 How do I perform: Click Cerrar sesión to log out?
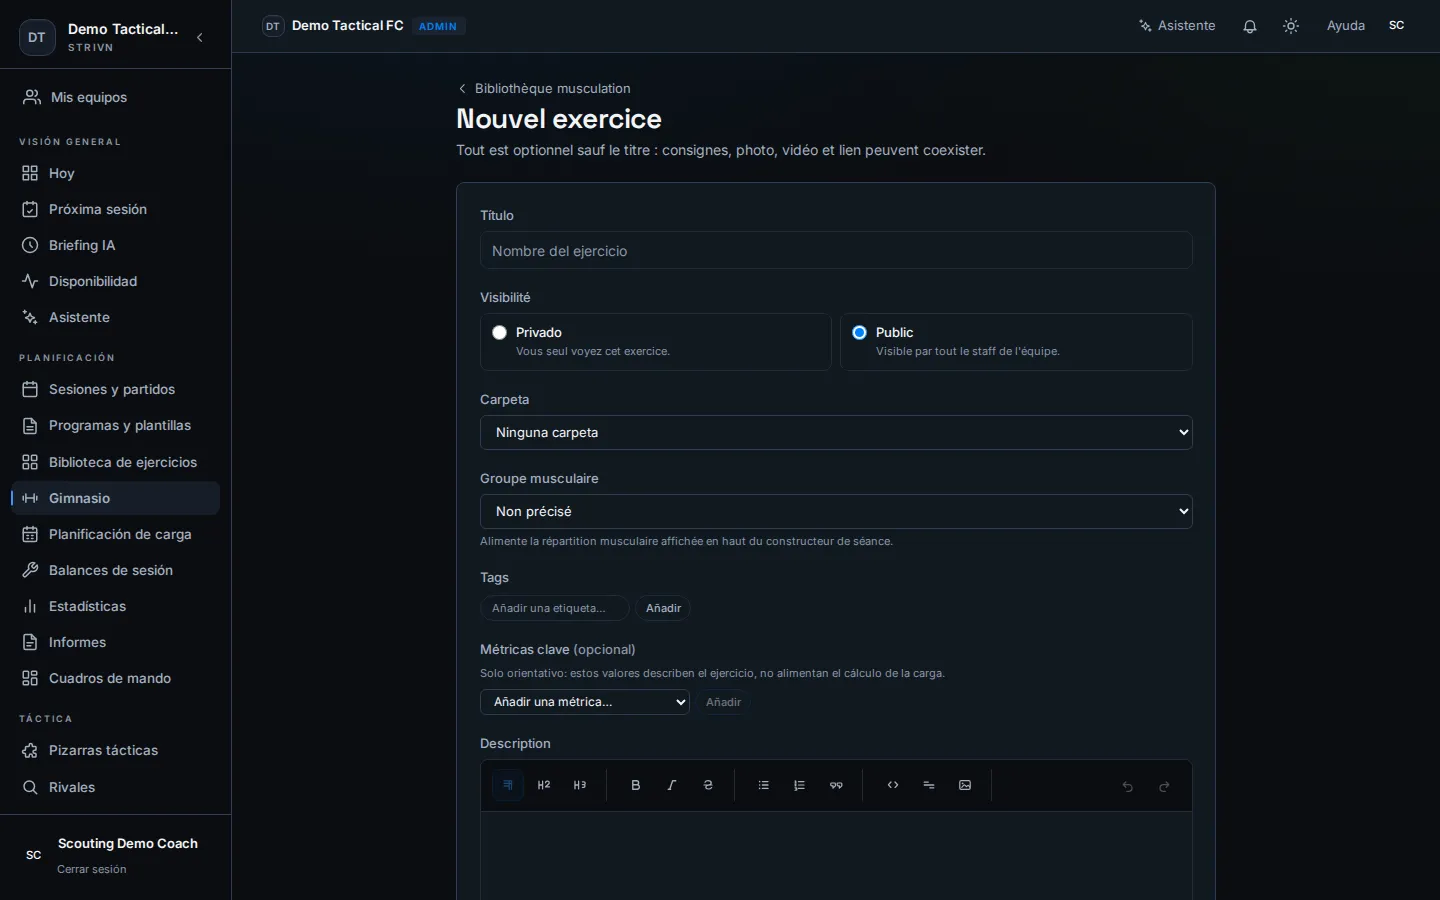tap(92, 870)
